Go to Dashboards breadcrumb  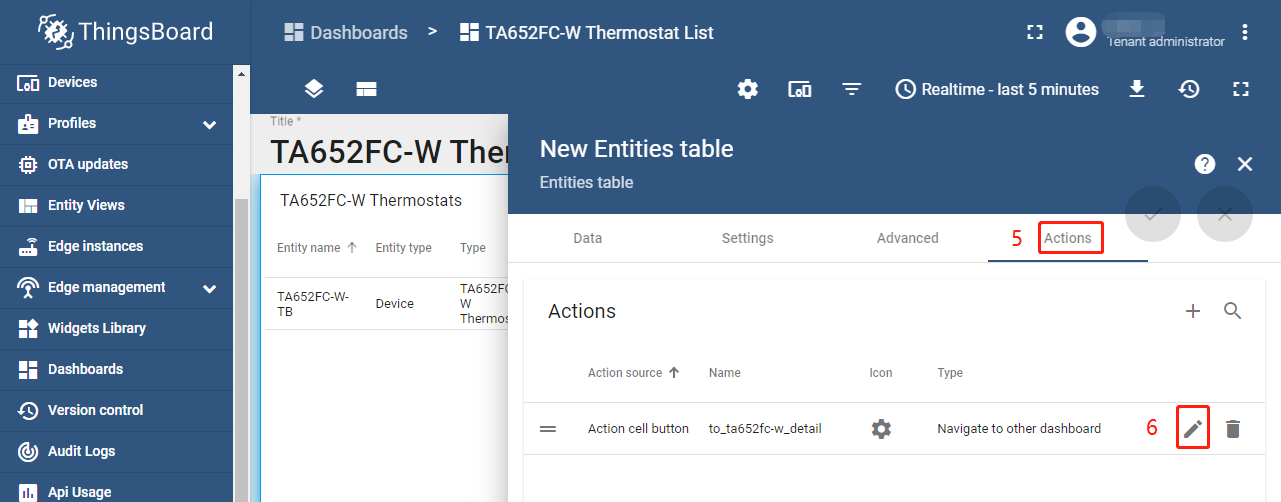click(x=346, y=32)
